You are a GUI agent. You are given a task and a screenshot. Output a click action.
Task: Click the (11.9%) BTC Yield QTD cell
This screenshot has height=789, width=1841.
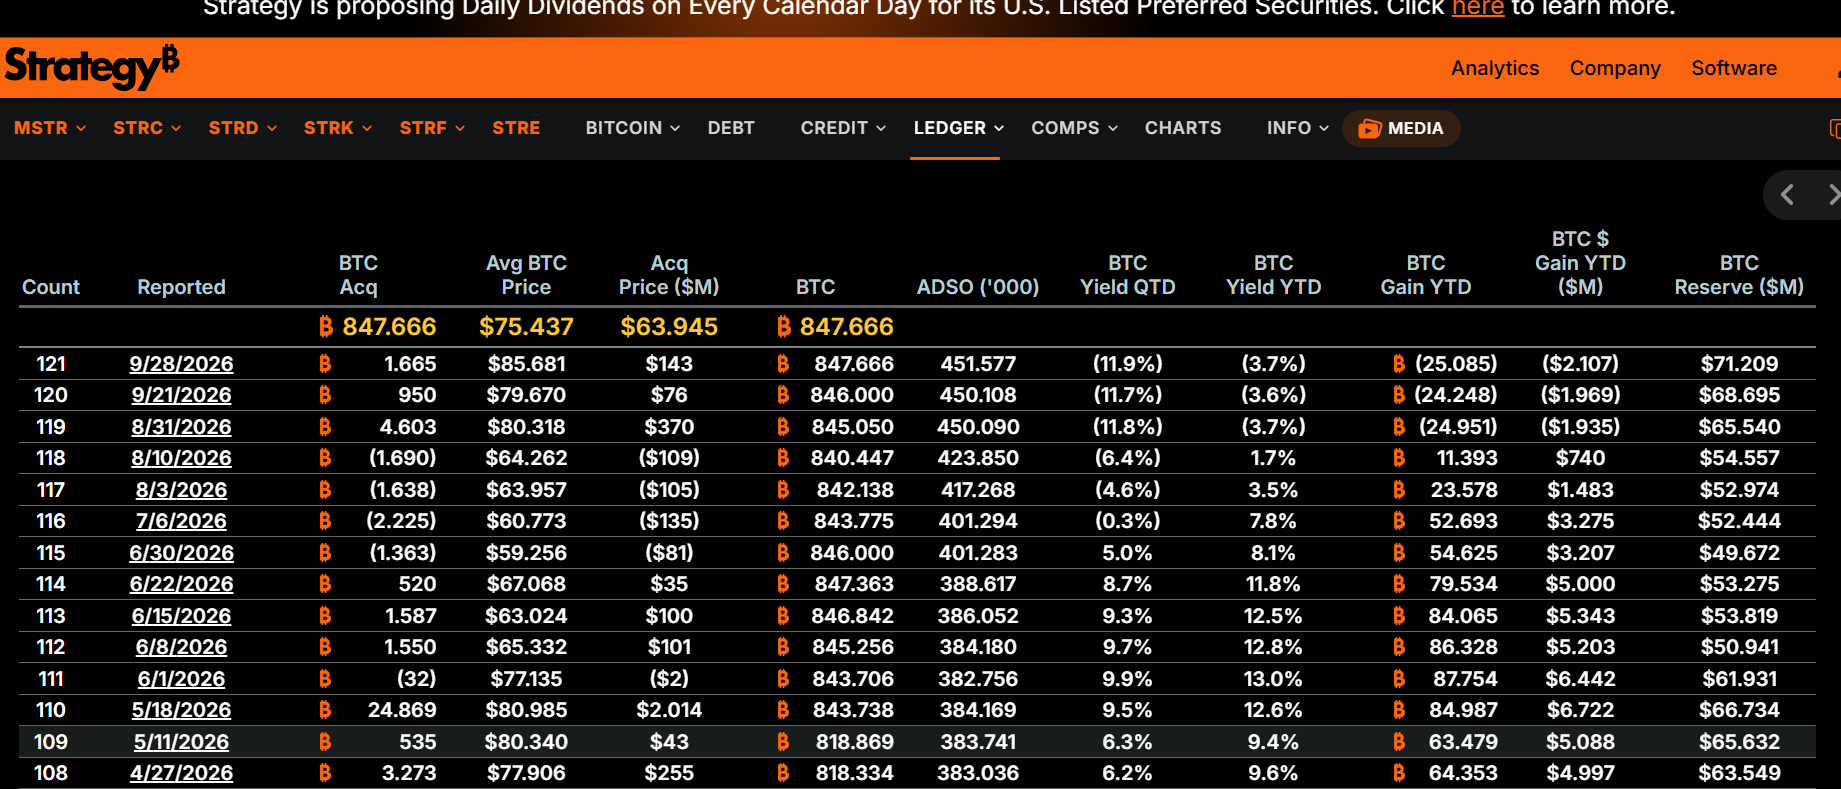(x=1128, y=364)
